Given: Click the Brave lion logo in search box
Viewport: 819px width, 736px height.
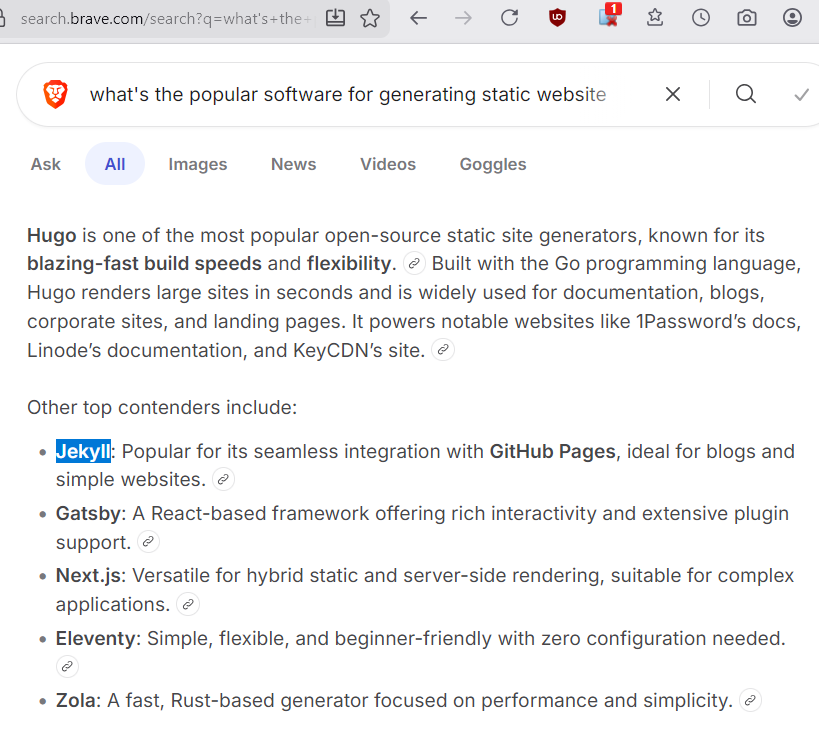Looking at the screenshot, I should 56,94.
